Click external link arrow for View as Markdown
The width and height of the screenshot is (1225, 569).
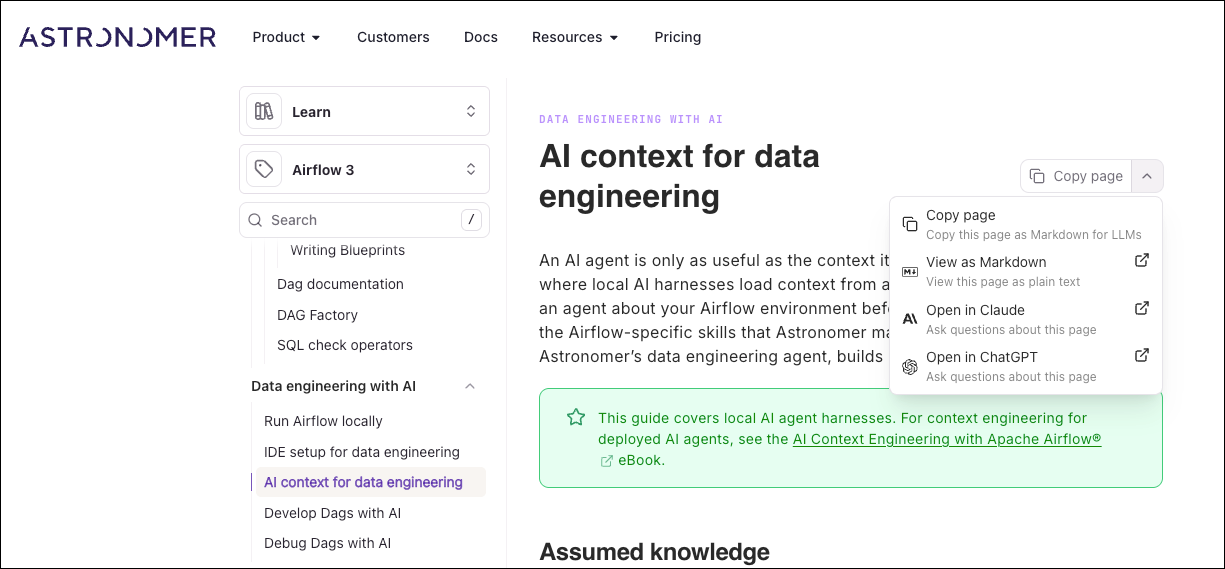tap(1141, 261)
